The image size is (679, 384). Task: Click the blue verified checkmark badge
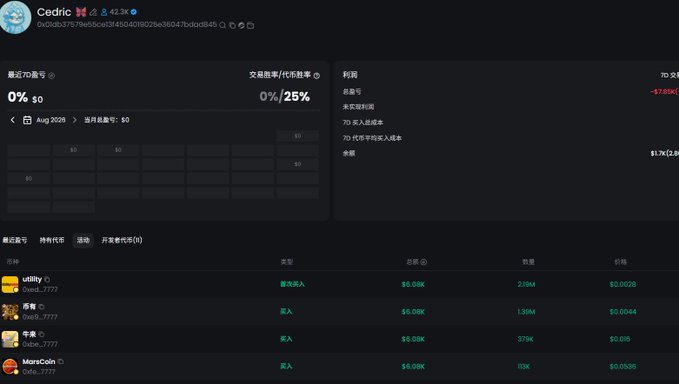pos(134,12)
